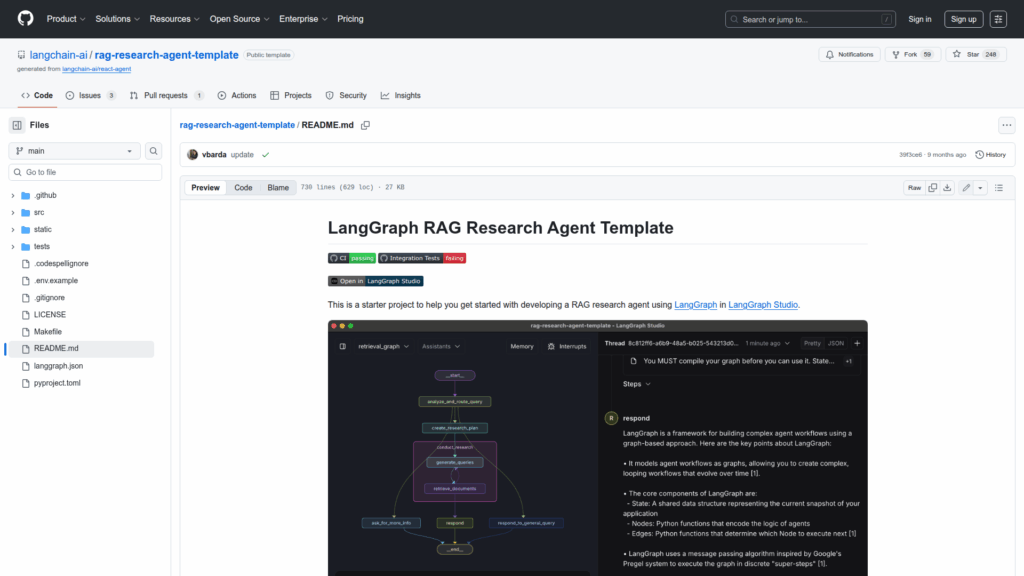Expand the src folder in tree
The height and width of the screenshot is (576, 1024).
(x=13, y=213)
